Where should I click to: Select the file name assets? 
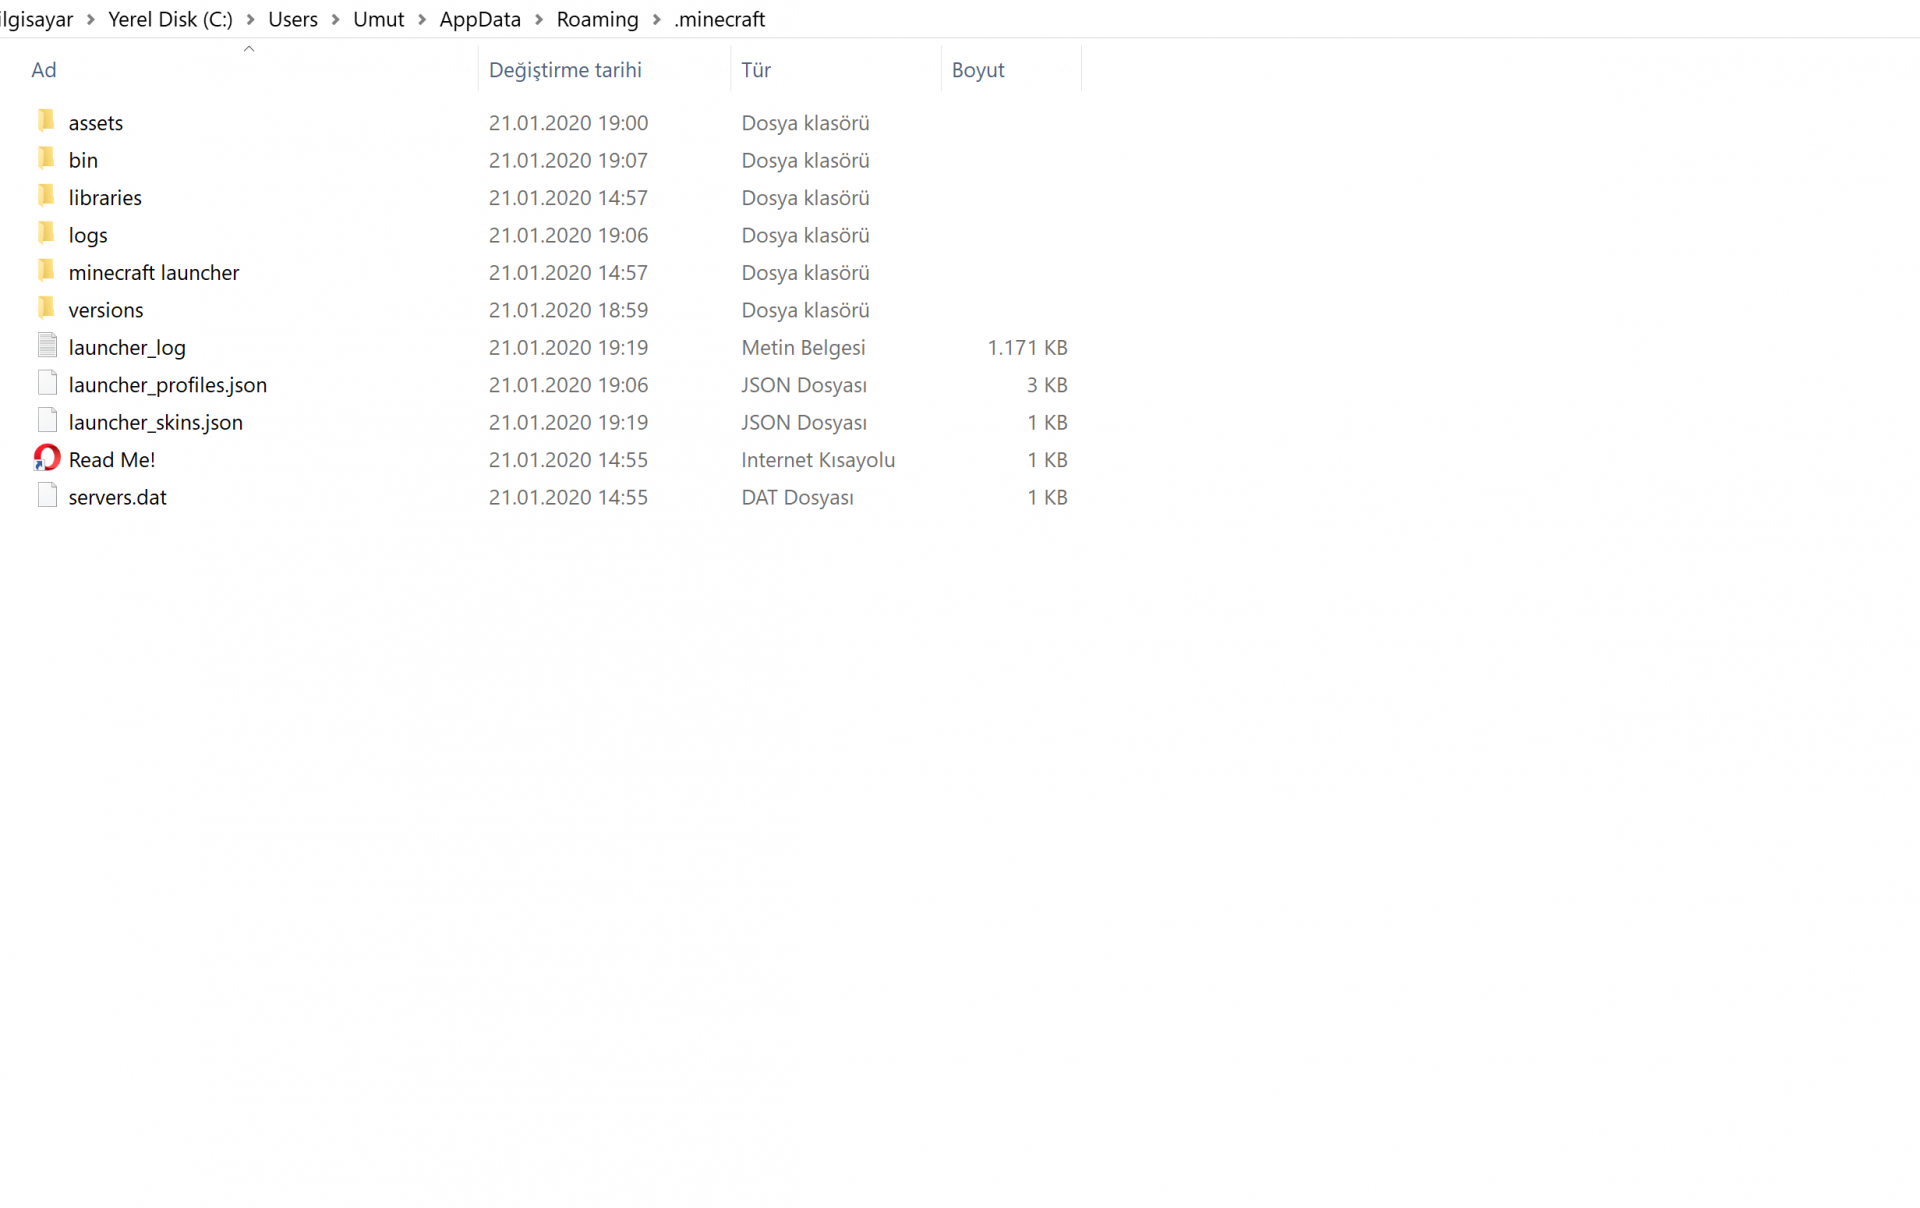(96, 123)
